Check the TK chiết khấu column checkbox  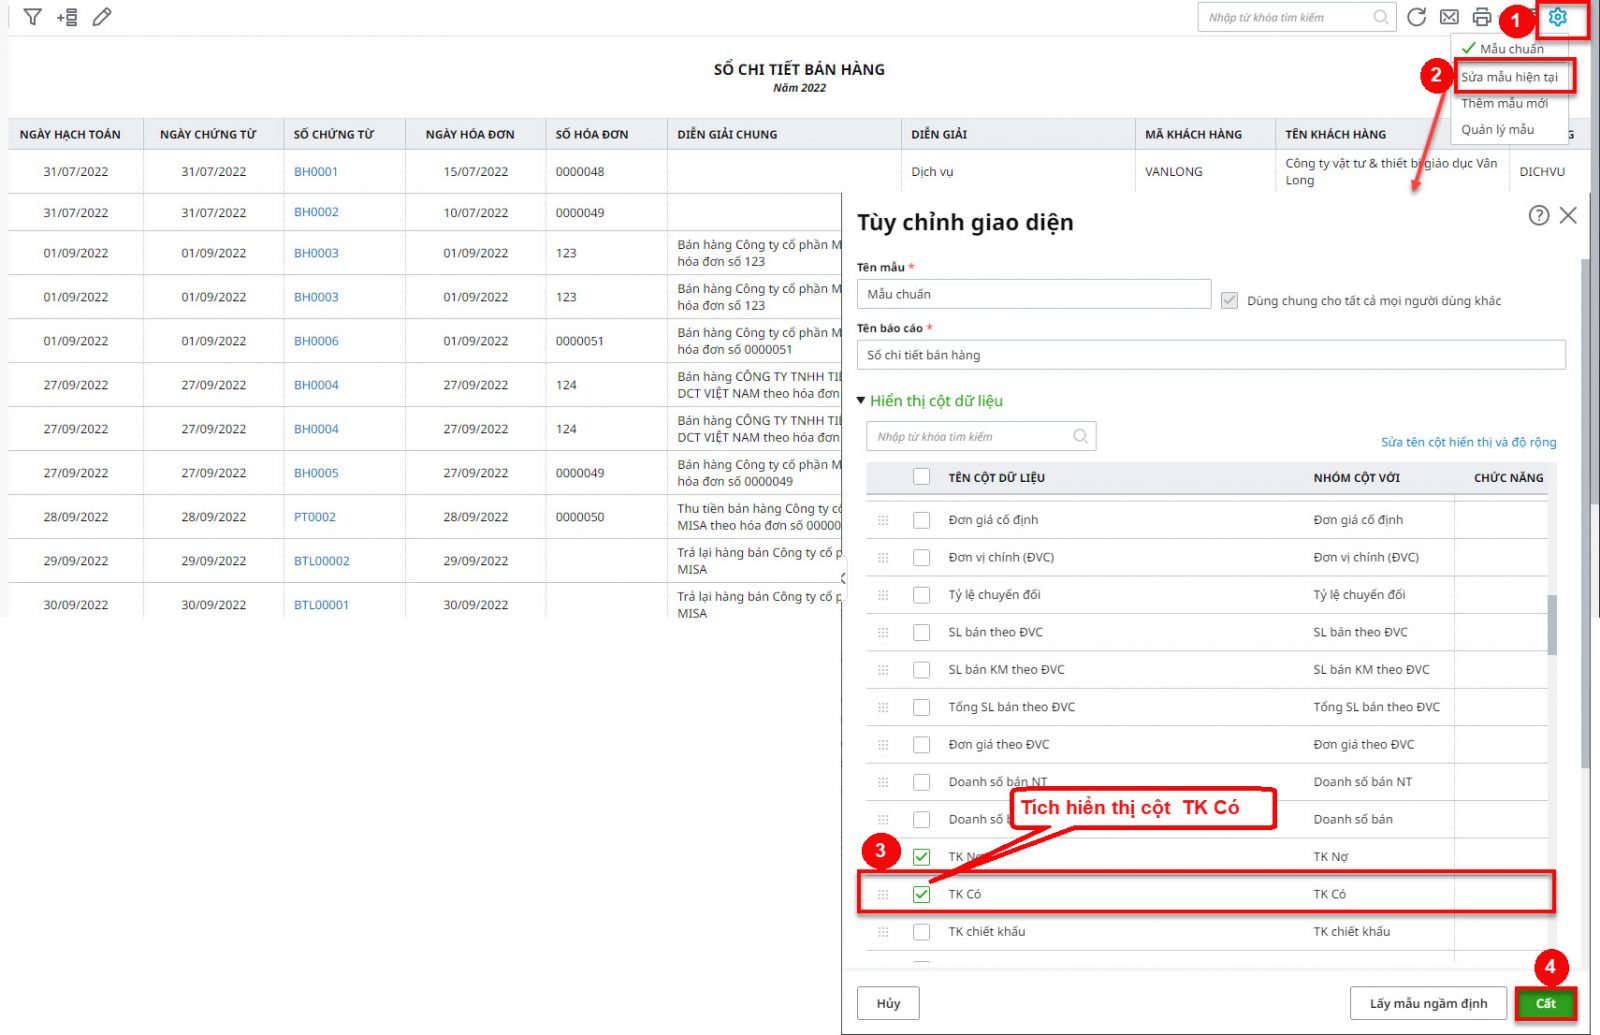[921, 932]
